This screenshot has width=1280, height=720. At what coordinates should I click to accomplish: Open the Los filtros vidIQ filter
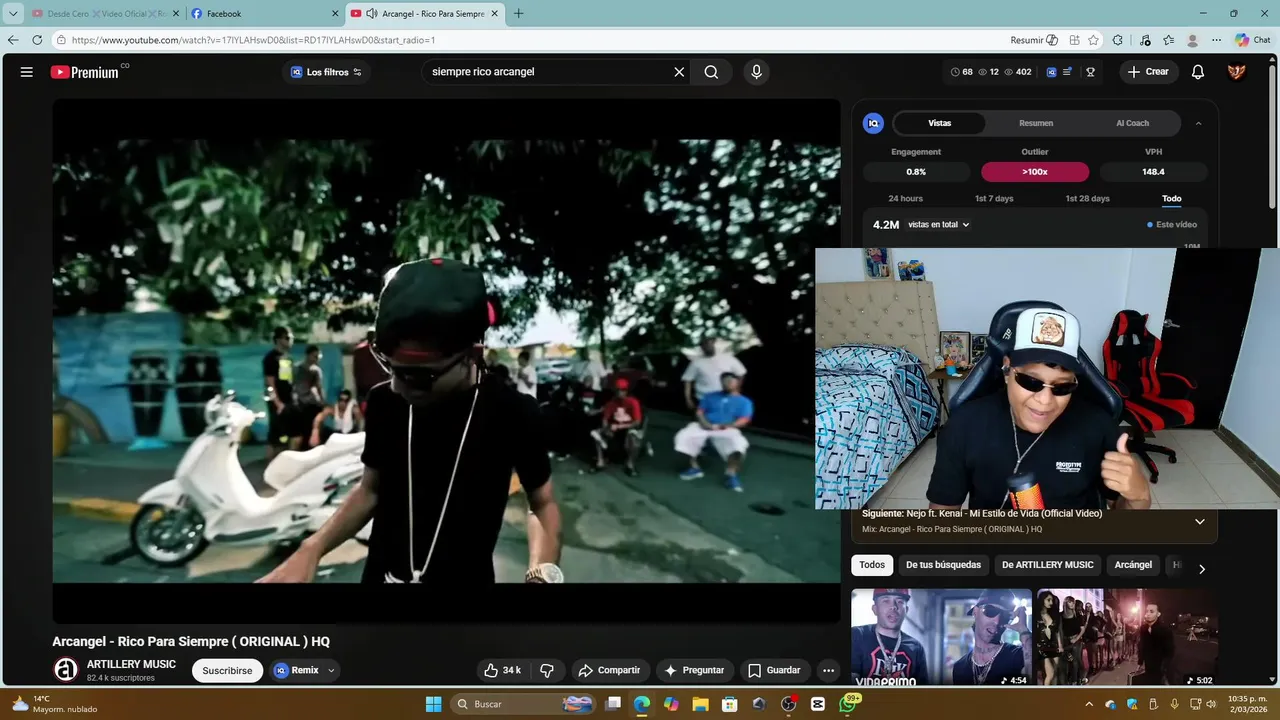pyautogui.click(x=326, y=72)
